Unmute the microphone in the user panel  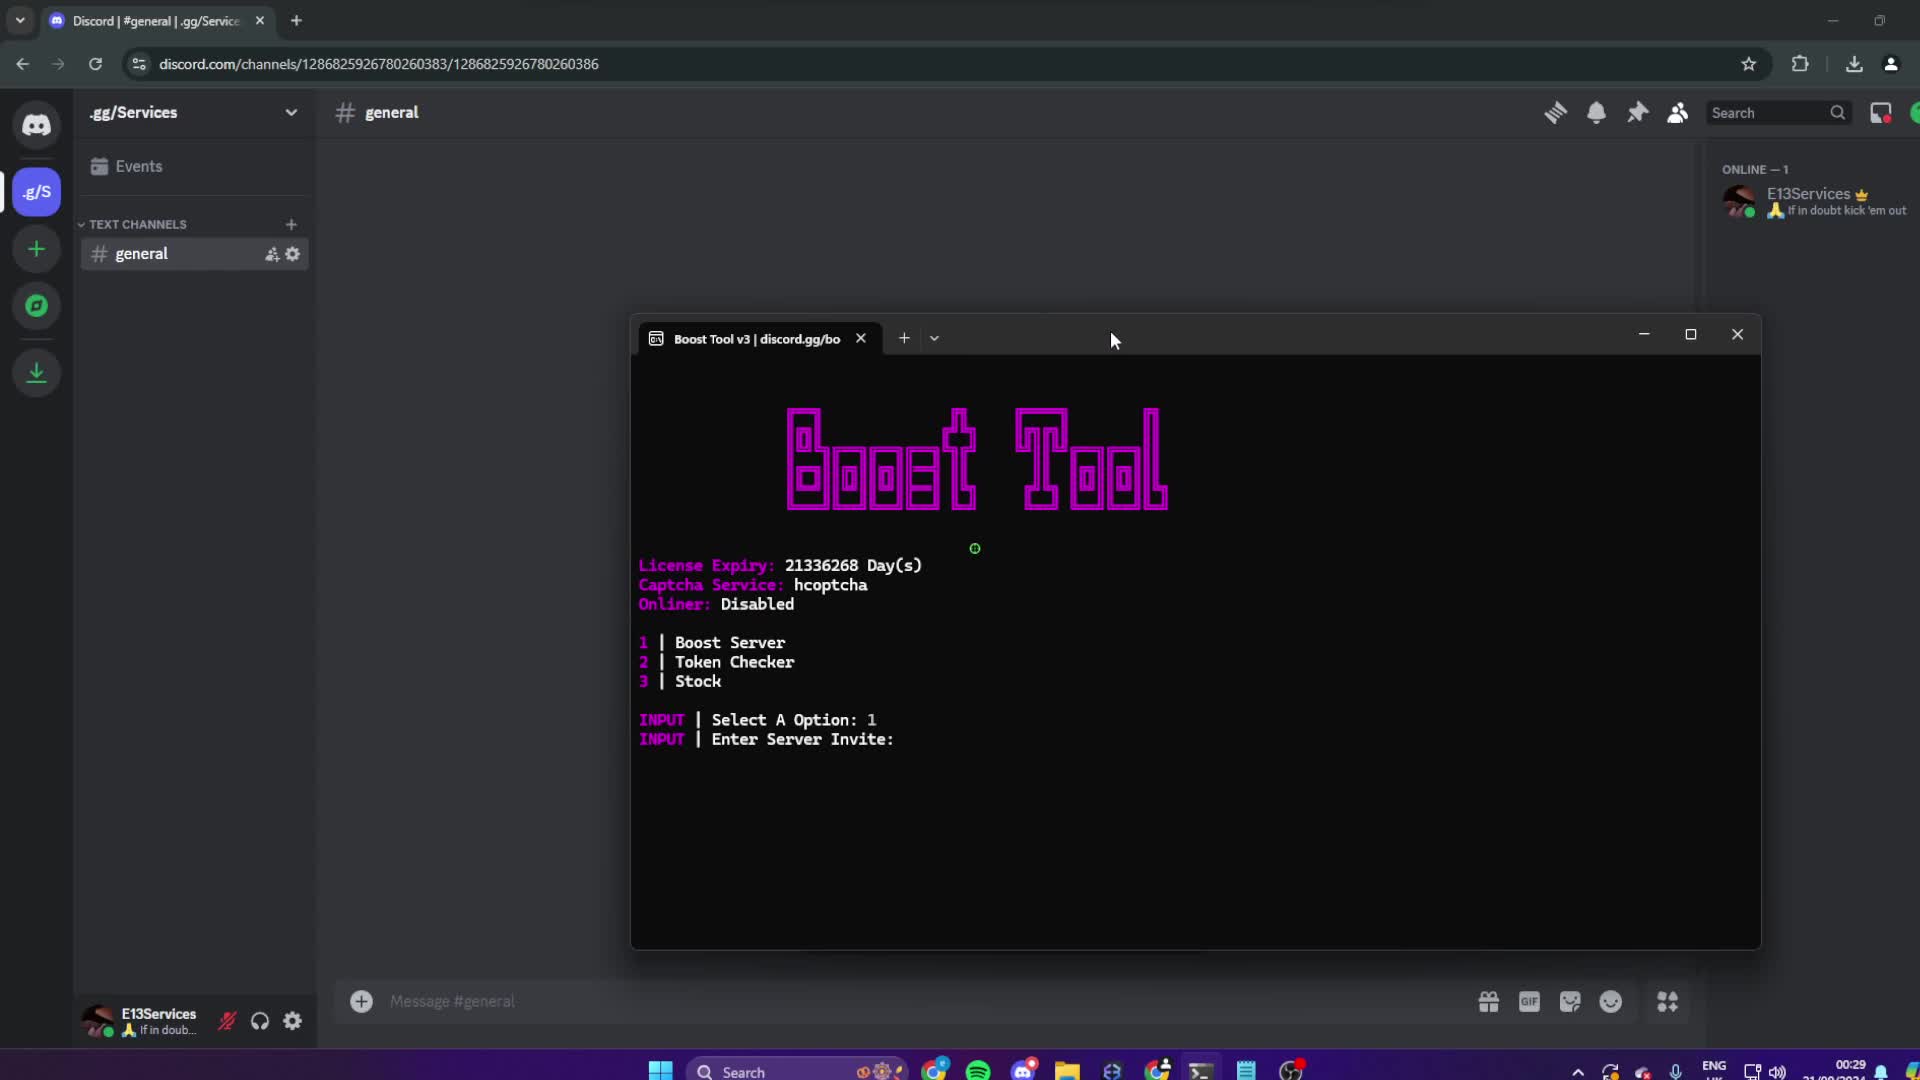[226, 1021]
